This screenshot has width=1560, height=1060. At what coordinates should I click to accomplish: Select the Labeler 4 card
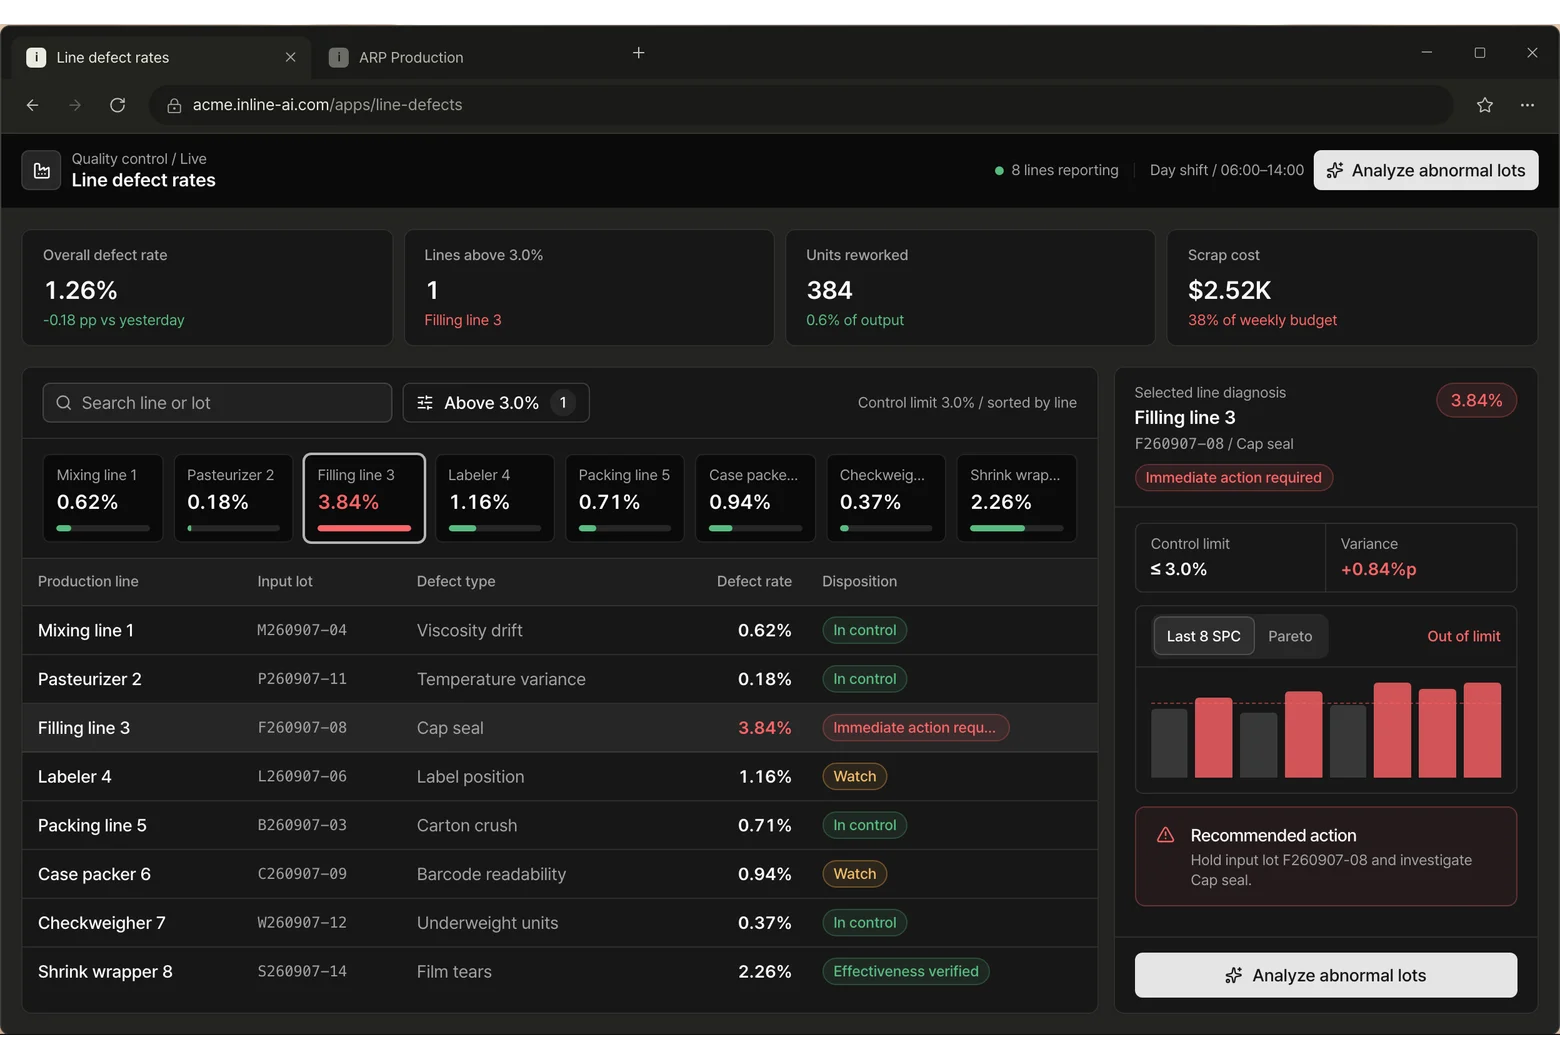[x=495, y=498]
